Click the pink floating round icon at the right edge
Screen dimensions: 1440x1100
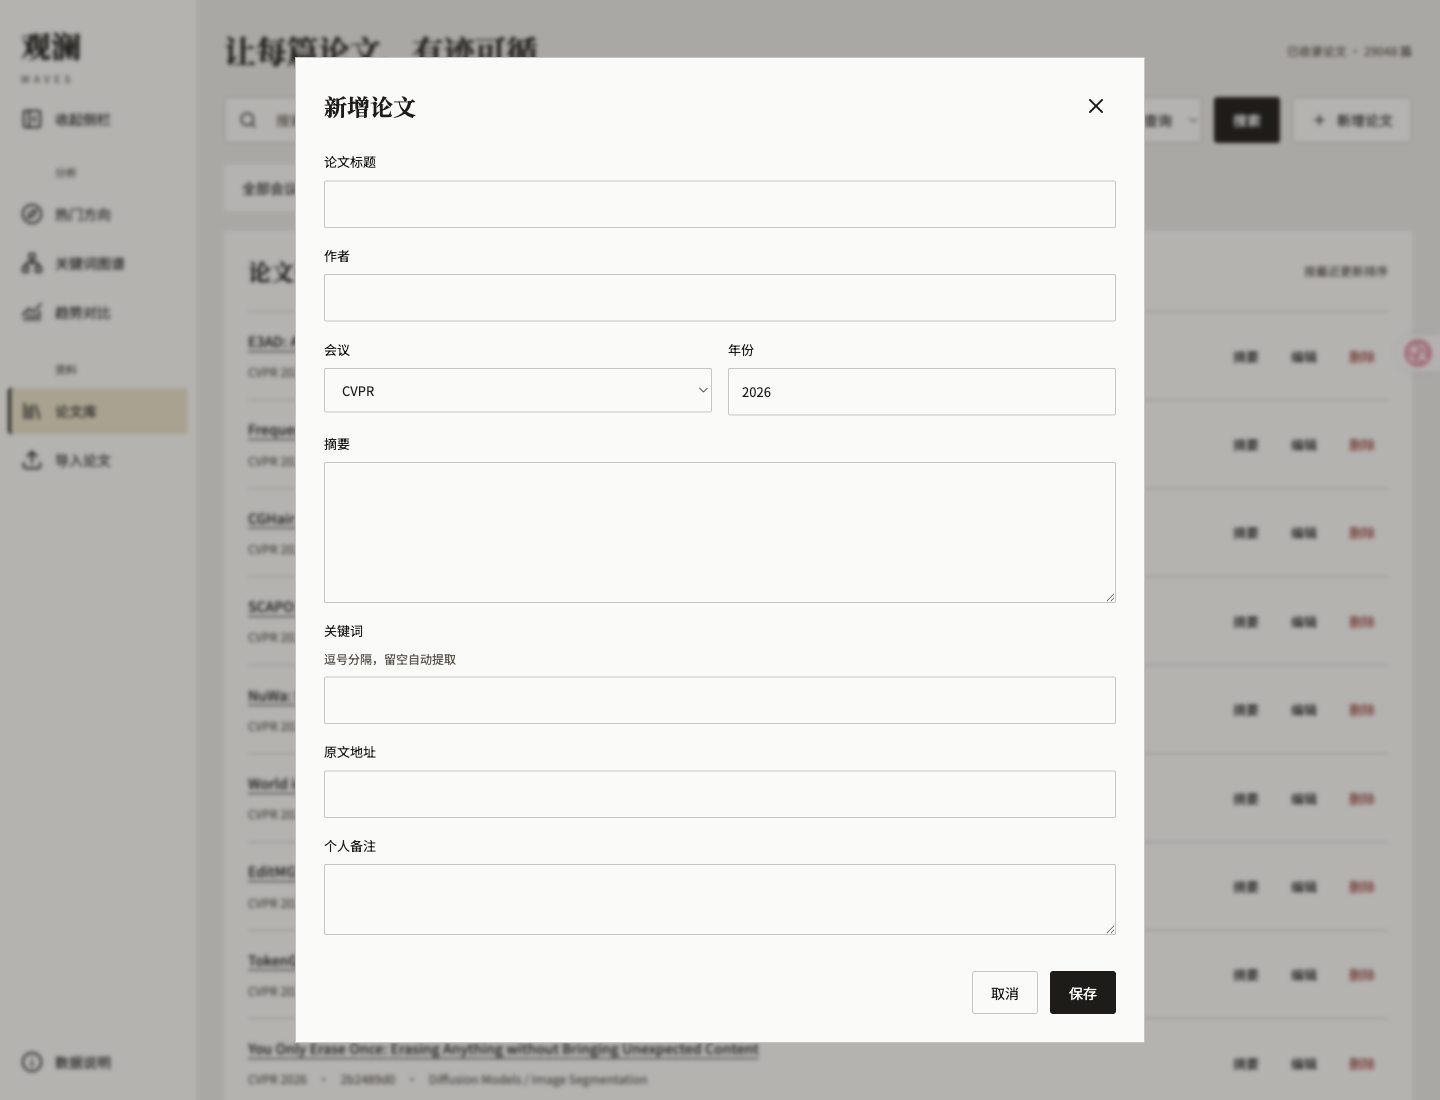click(x=1418, y=353)
